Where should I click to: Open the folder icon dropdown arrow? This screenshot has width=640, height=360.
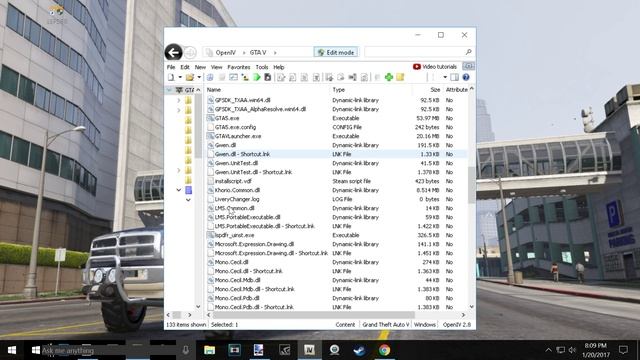pyautogui.click(x=199, y=77)
